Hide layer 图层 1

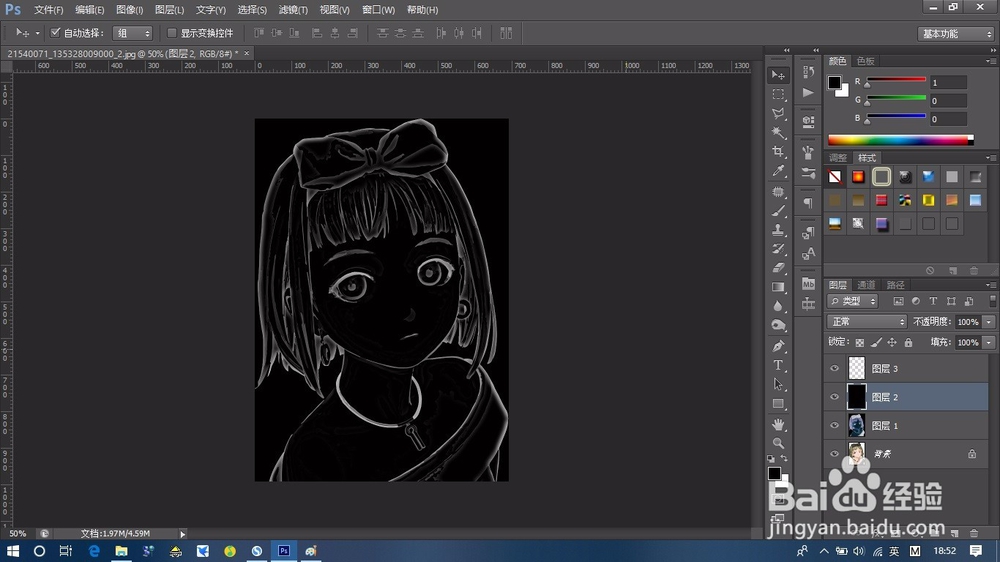pyautogui.click(x=834, y=425)
